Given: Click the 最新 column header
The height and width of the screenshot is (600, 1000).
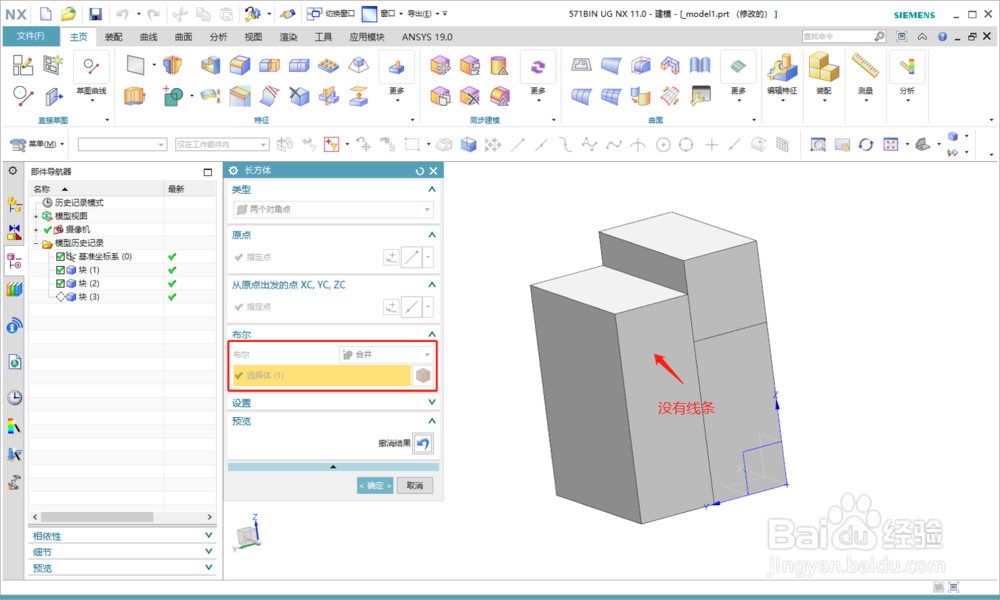Looking at the screenshot, I should [x=189, y=189].
